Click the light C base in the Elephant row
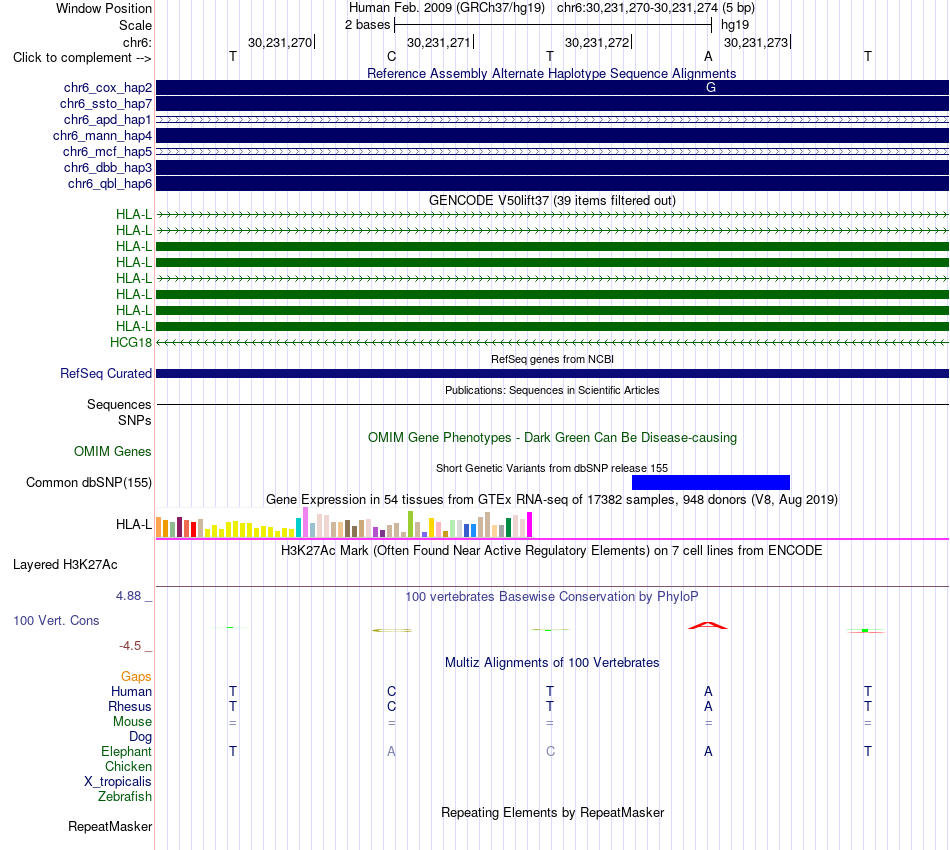The width and height of the screenshot is (950, 850). 550,751
